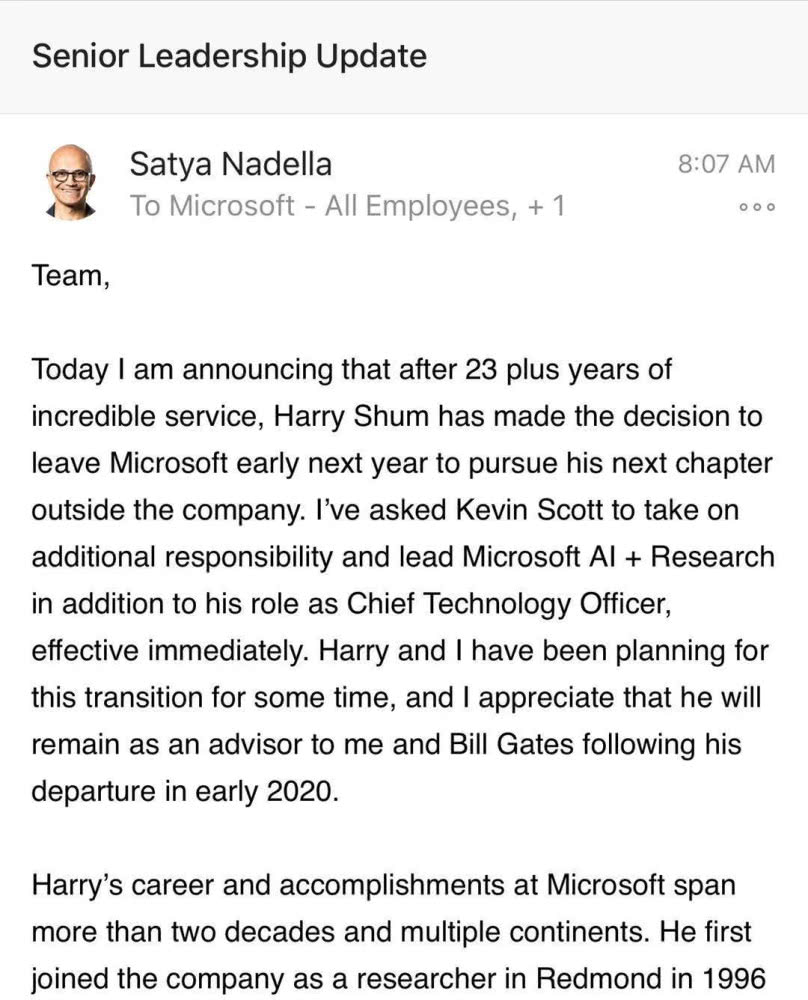Click the 'Team,' greeting line
Viewport: 808px width, 1000px height.
point(69,274)
